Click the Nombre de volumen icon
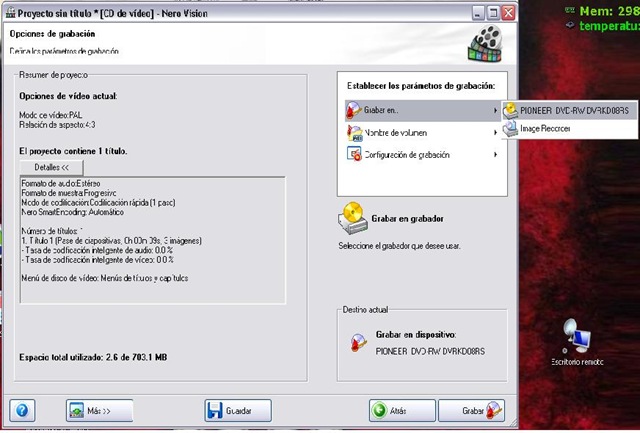This screenshot has height=433, width=640. [354, 133]
